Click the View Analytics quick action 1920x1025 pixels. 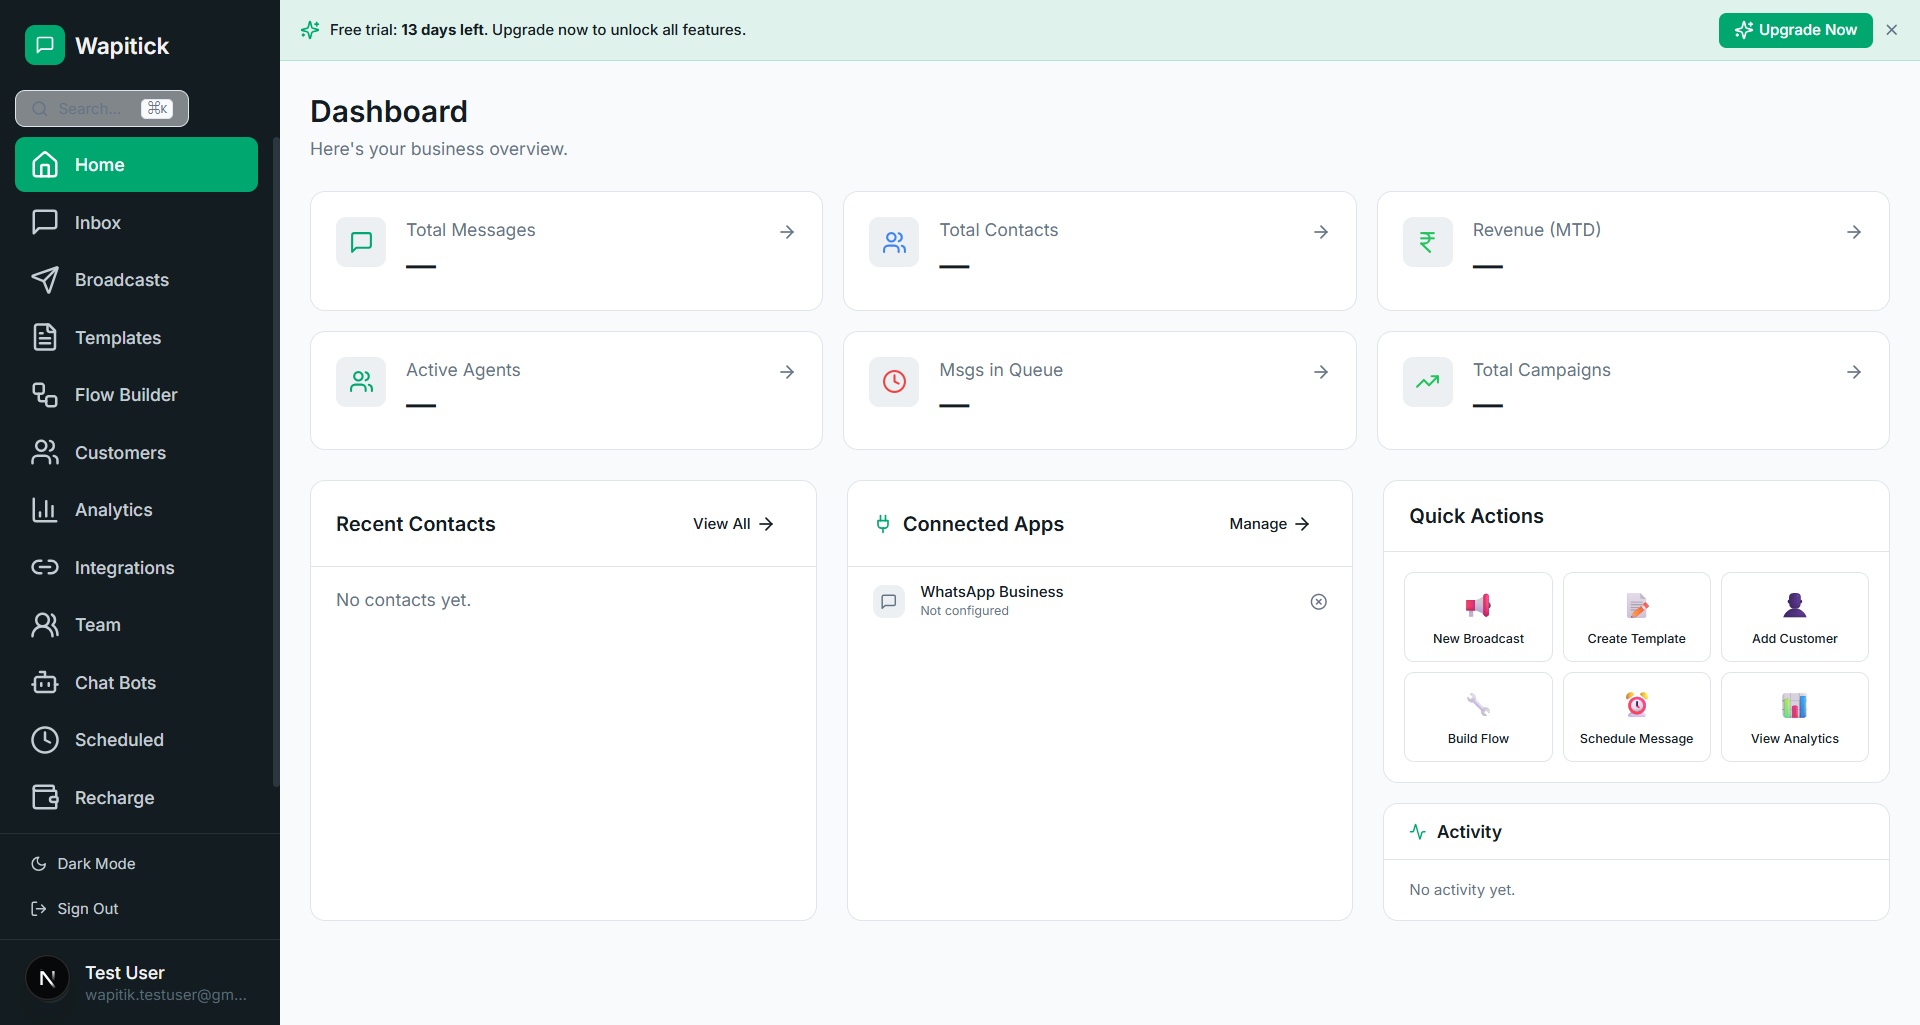[x=1795, y=717]
